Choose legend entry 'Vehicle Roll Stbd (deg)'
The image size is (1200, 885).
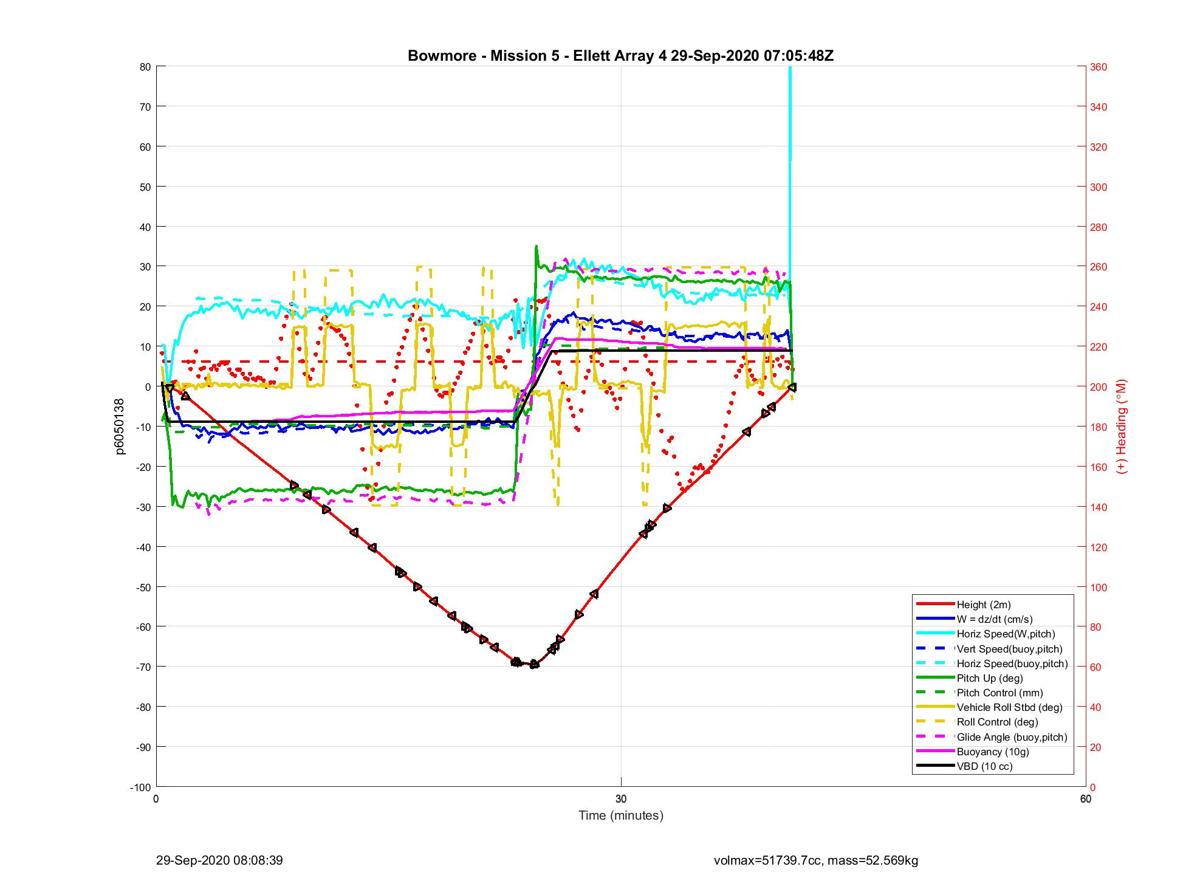pos(1010,707)
